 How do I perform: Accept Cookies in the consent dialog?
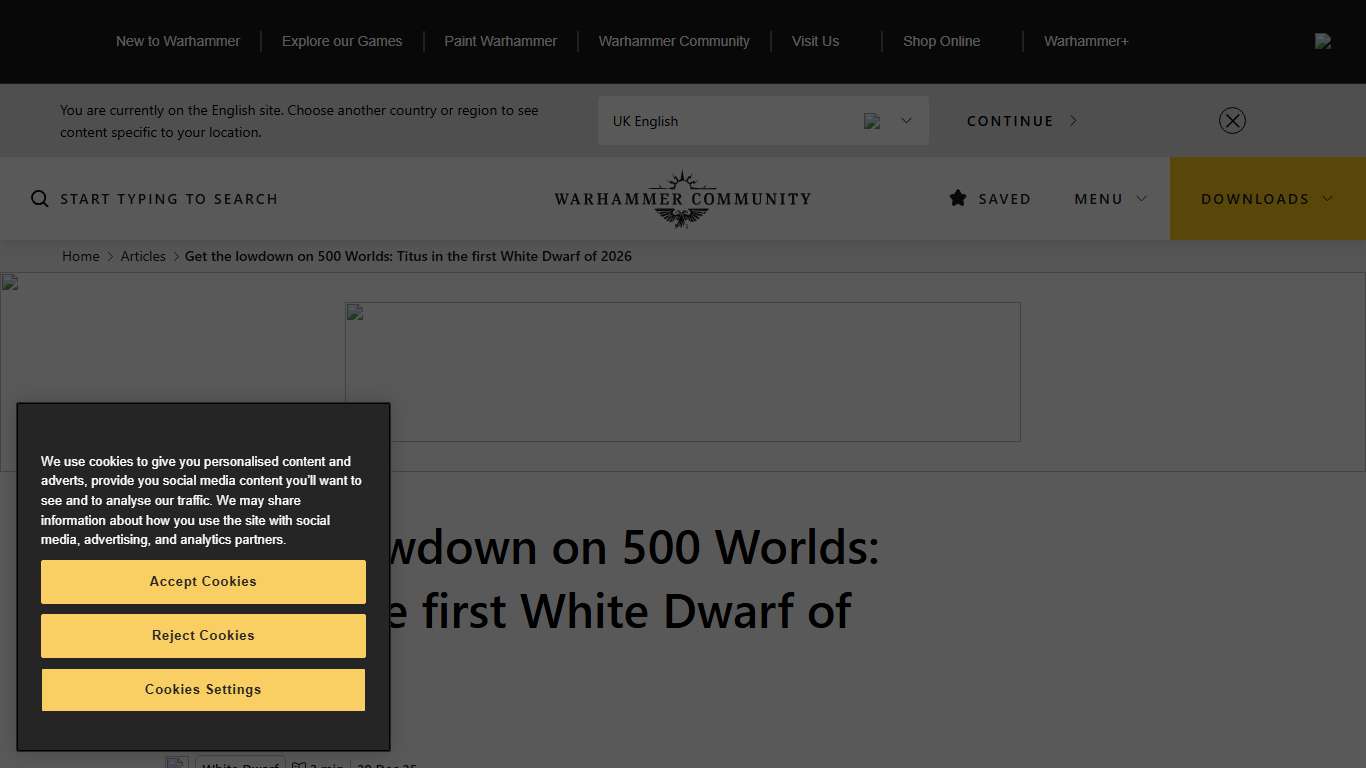(x=203, y=581)
